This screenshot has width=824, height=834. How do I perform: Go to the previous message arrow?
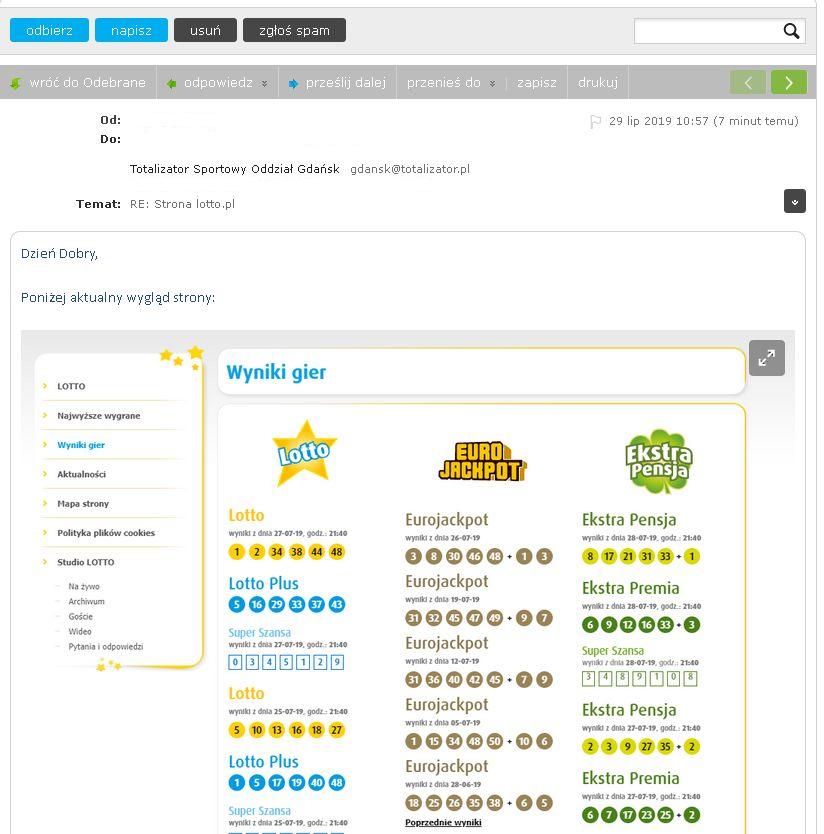tap(748, 82)
